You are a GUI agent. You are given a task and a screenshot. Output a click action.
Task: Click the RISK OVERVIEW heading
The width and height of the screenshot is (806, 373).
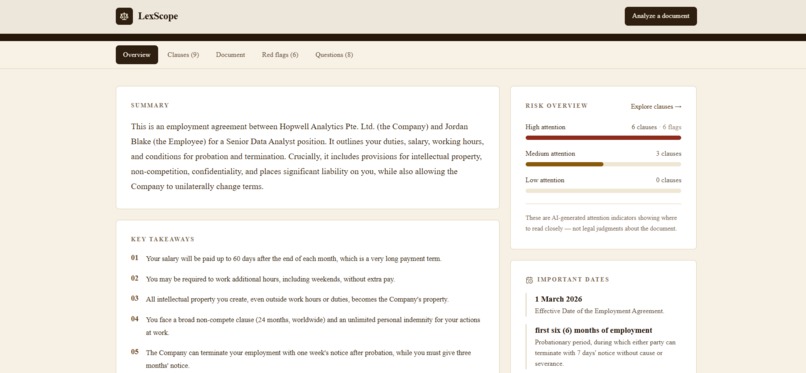556,106
